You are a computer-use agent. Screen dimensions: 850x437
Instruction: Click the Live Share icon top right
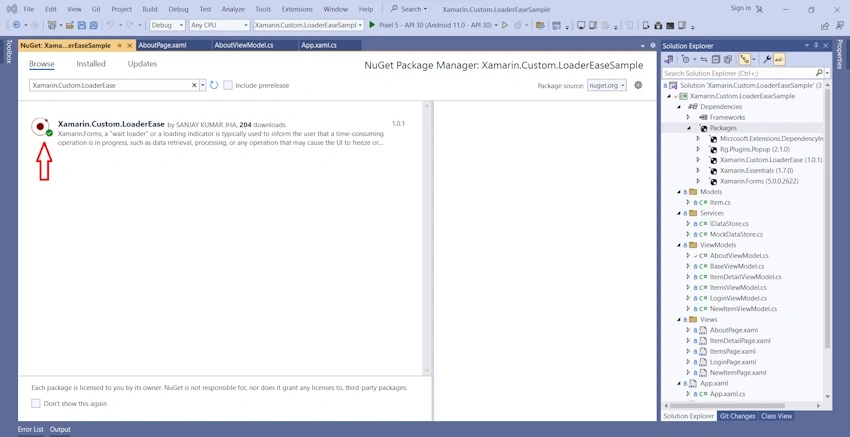825,25
